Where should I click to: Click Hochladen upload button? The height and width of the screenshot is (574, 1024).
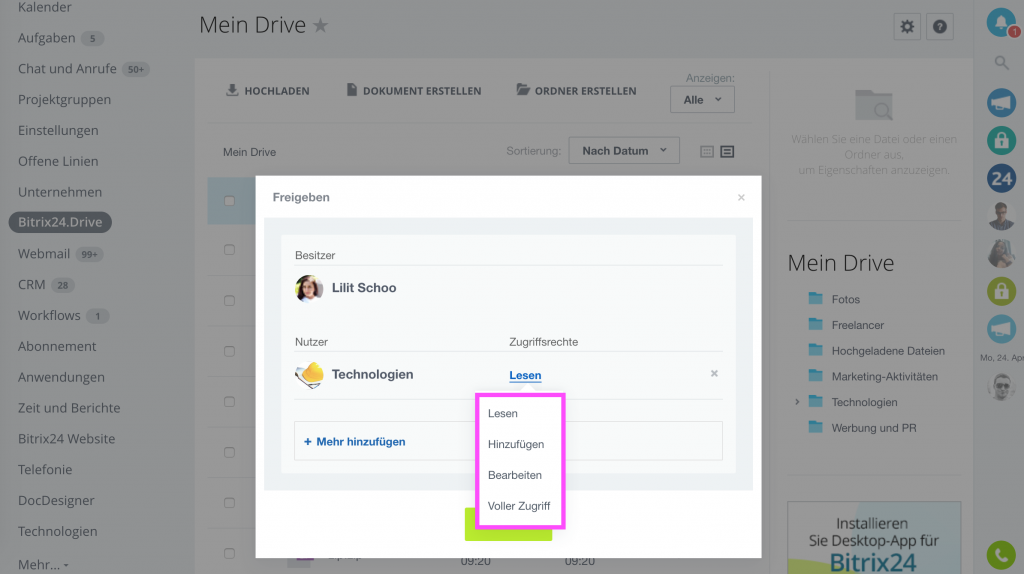click(268, 91)
